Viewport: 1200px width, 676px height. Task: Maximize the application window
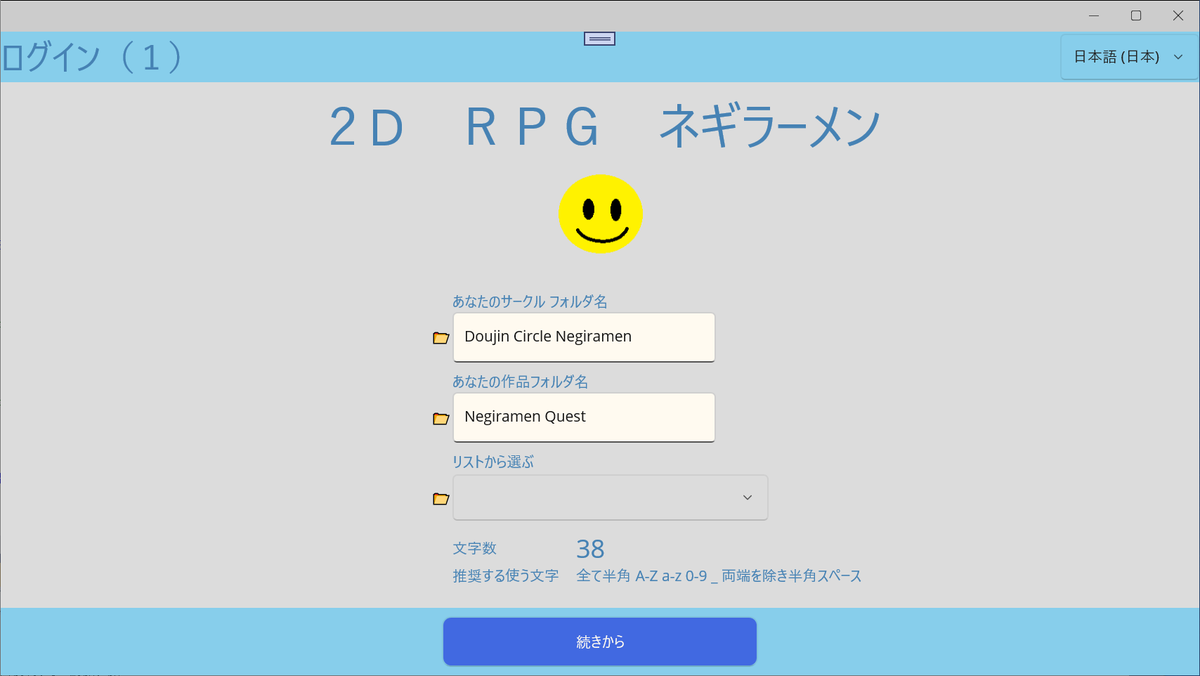pos(1136,15)
